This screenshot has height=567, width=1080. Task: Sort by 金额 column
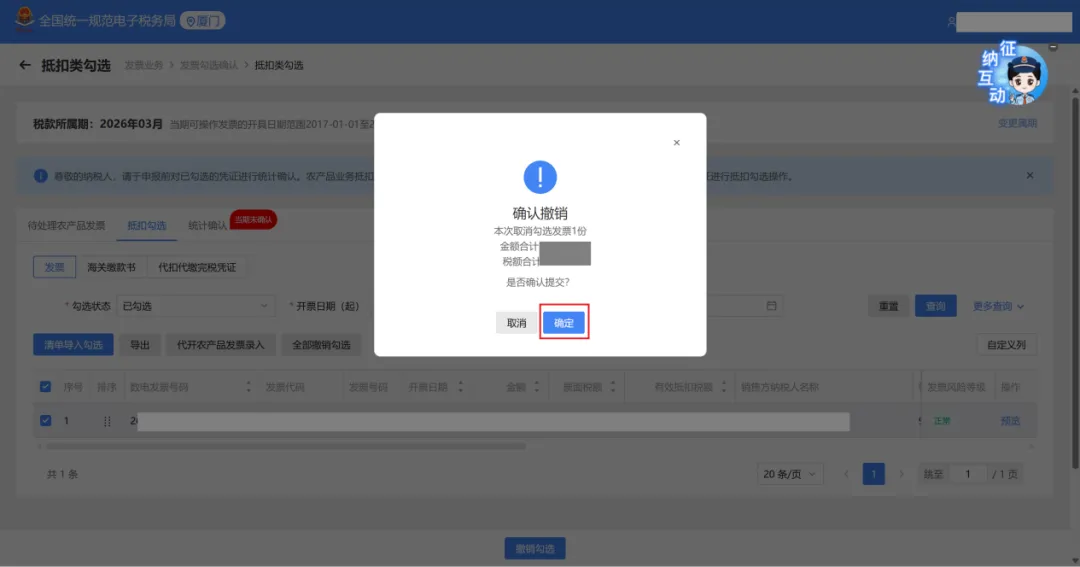(x=537, y=387)
